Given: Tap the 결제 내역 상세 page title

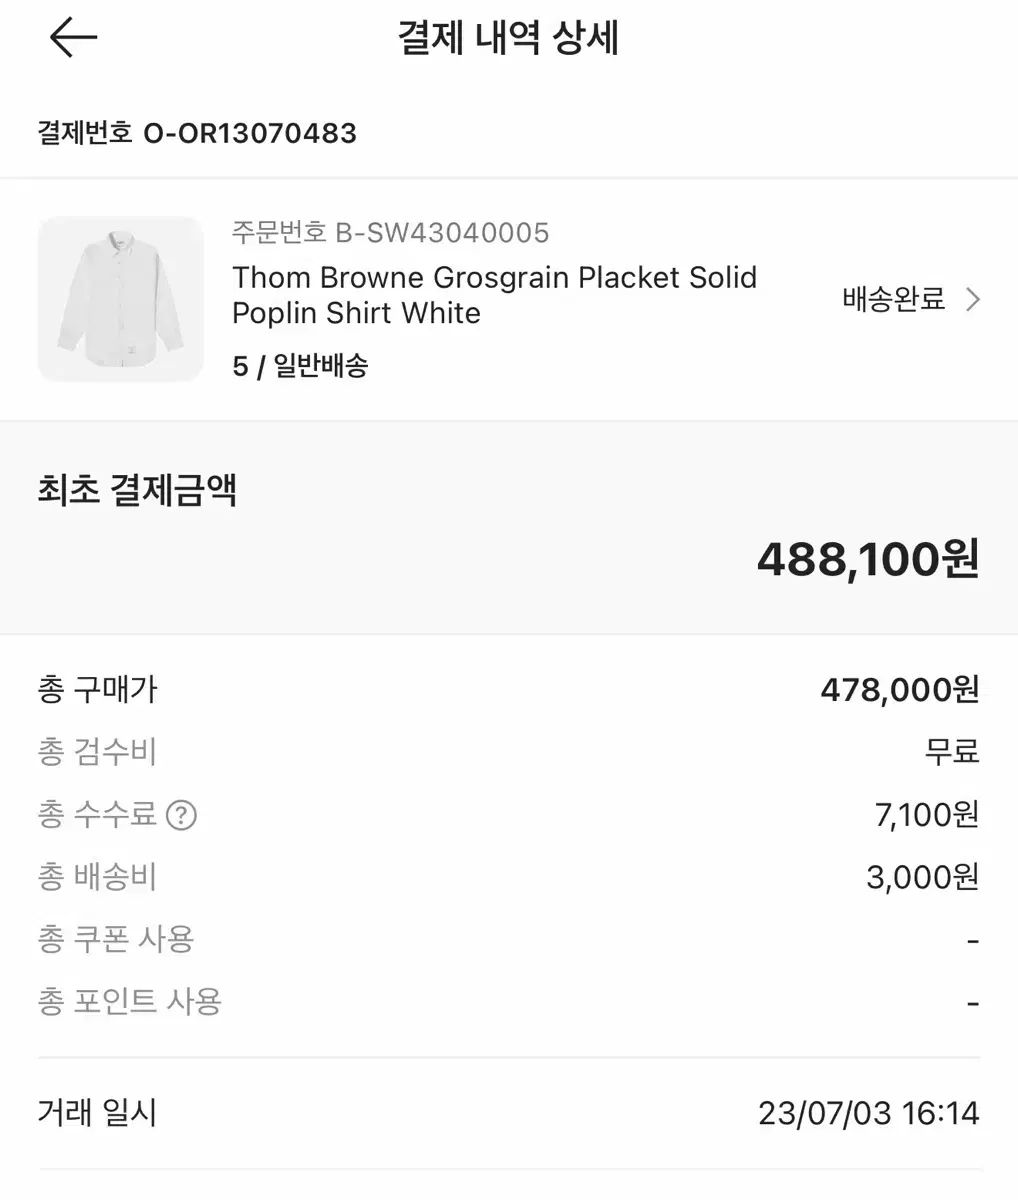Looking at the screenshot, I should click(x=508, y=39).
